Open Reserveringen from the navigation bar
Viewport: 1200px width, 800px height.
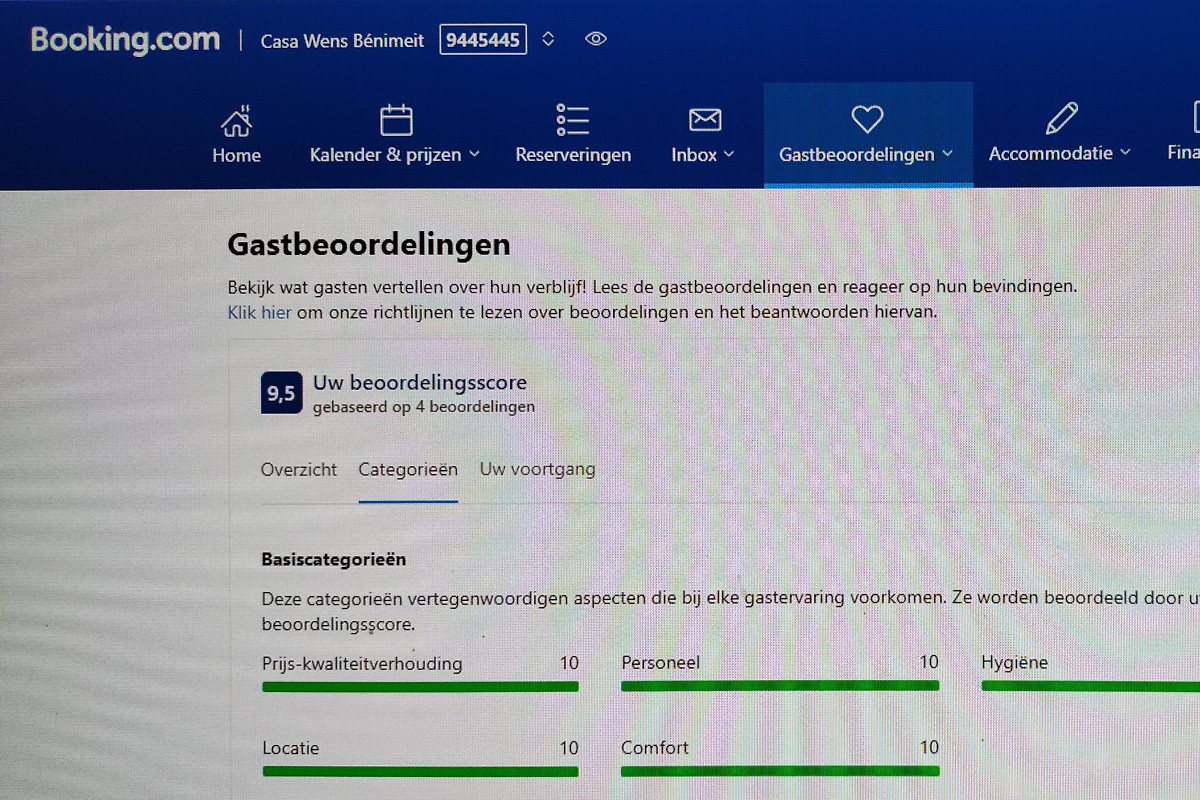click(x=573, y=155)
